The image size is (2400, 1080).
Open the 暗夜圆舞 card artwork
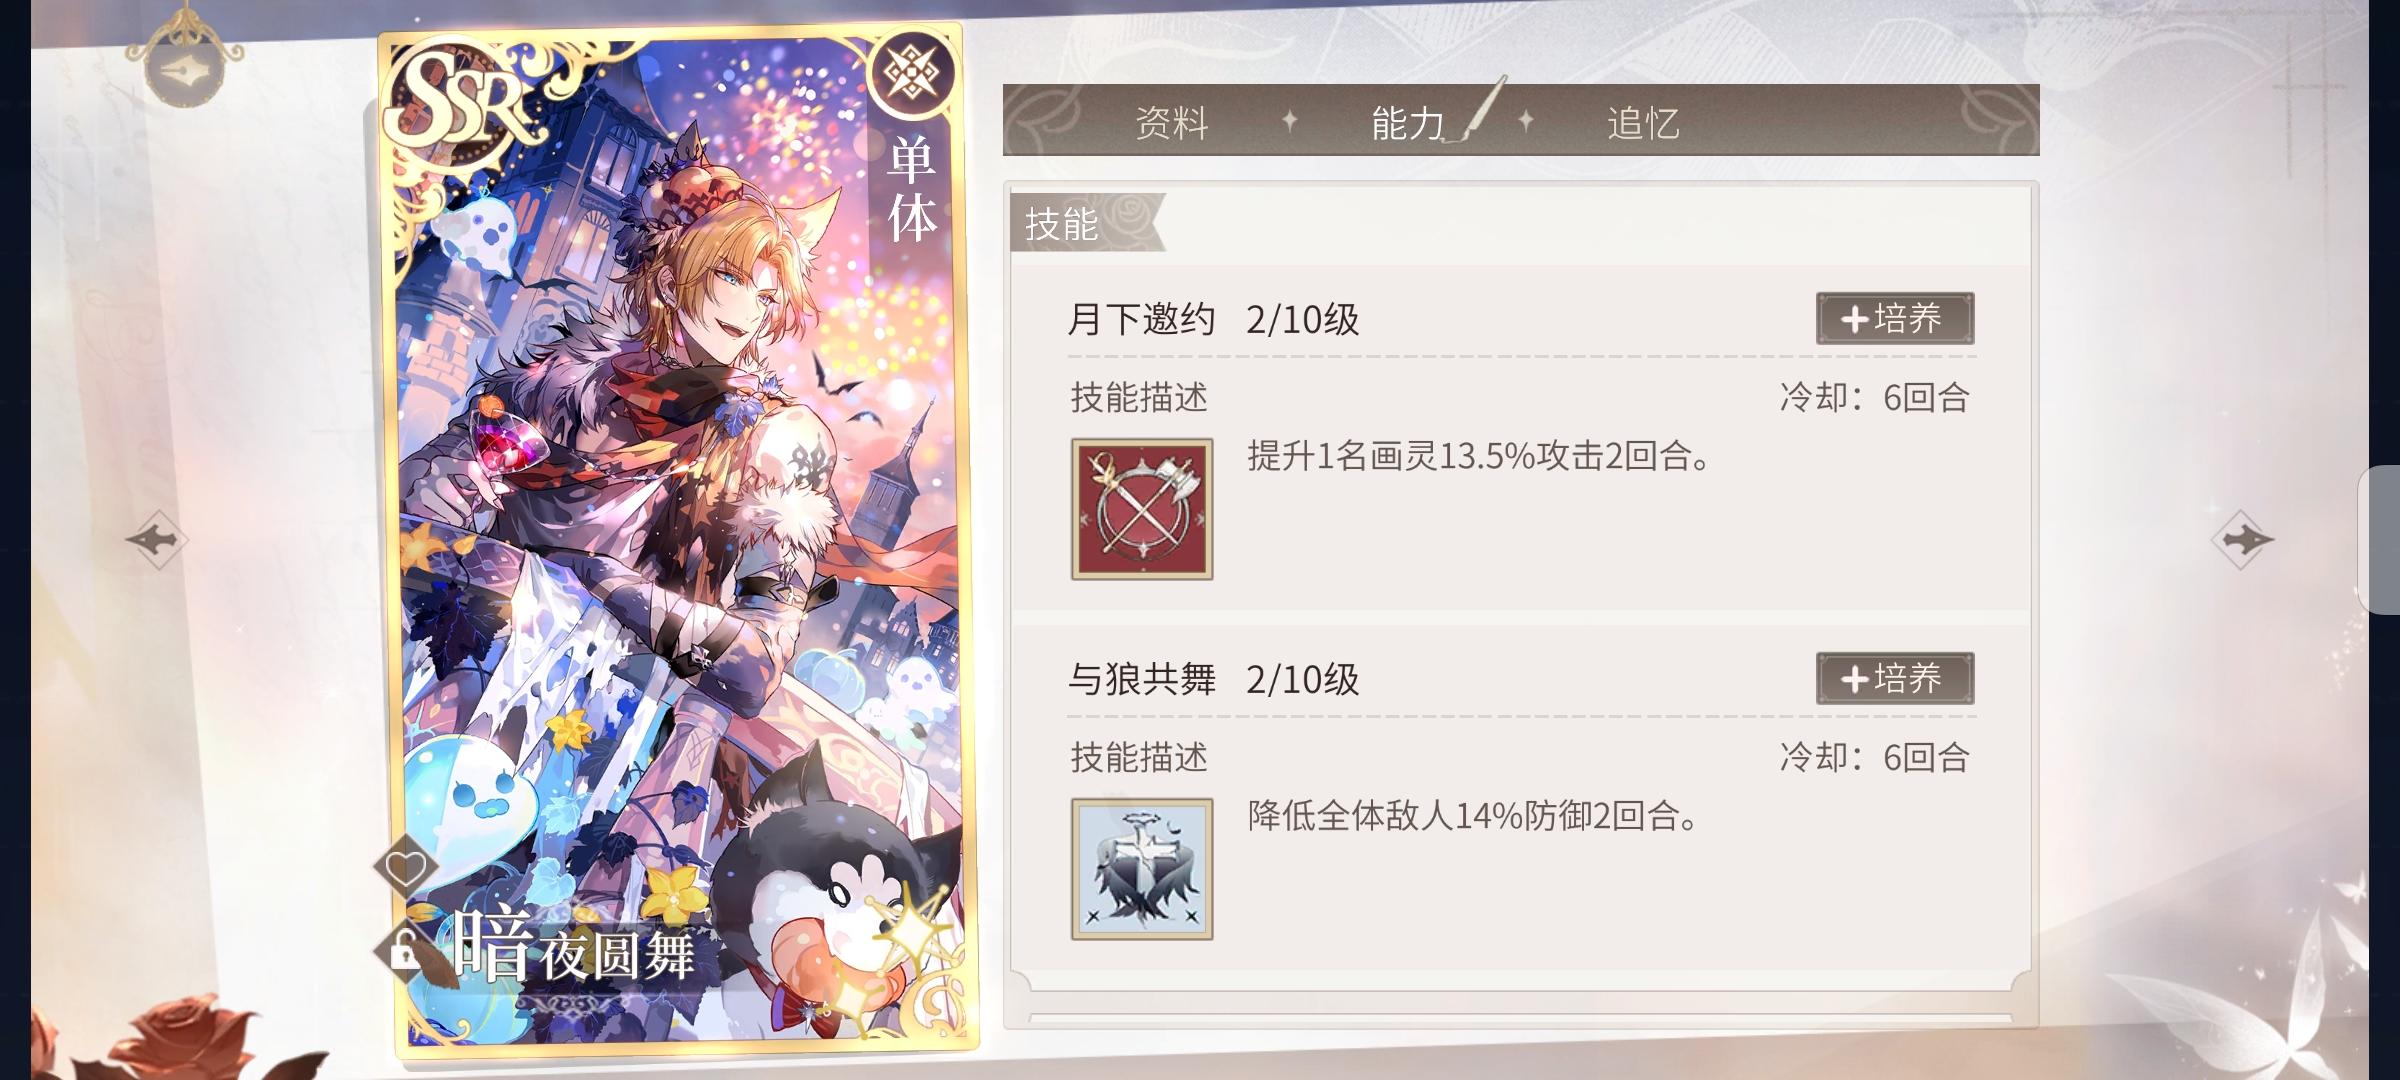point(678,540)
